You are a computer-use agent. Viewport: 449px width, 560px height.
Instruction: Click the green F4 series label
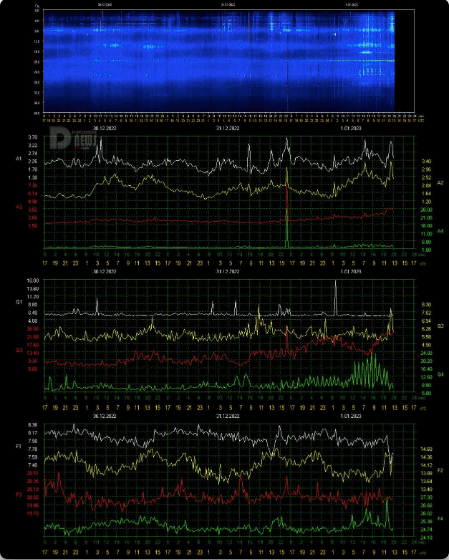coord(440,519)
